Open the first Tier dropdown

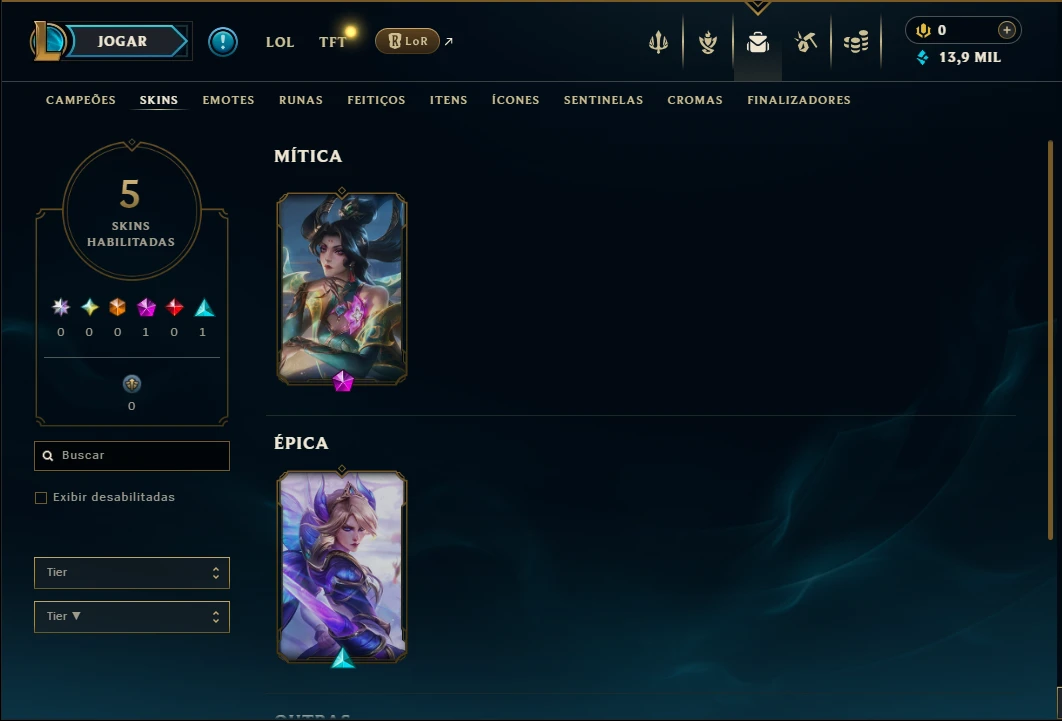pyautogui.click(x=132, y=573)
